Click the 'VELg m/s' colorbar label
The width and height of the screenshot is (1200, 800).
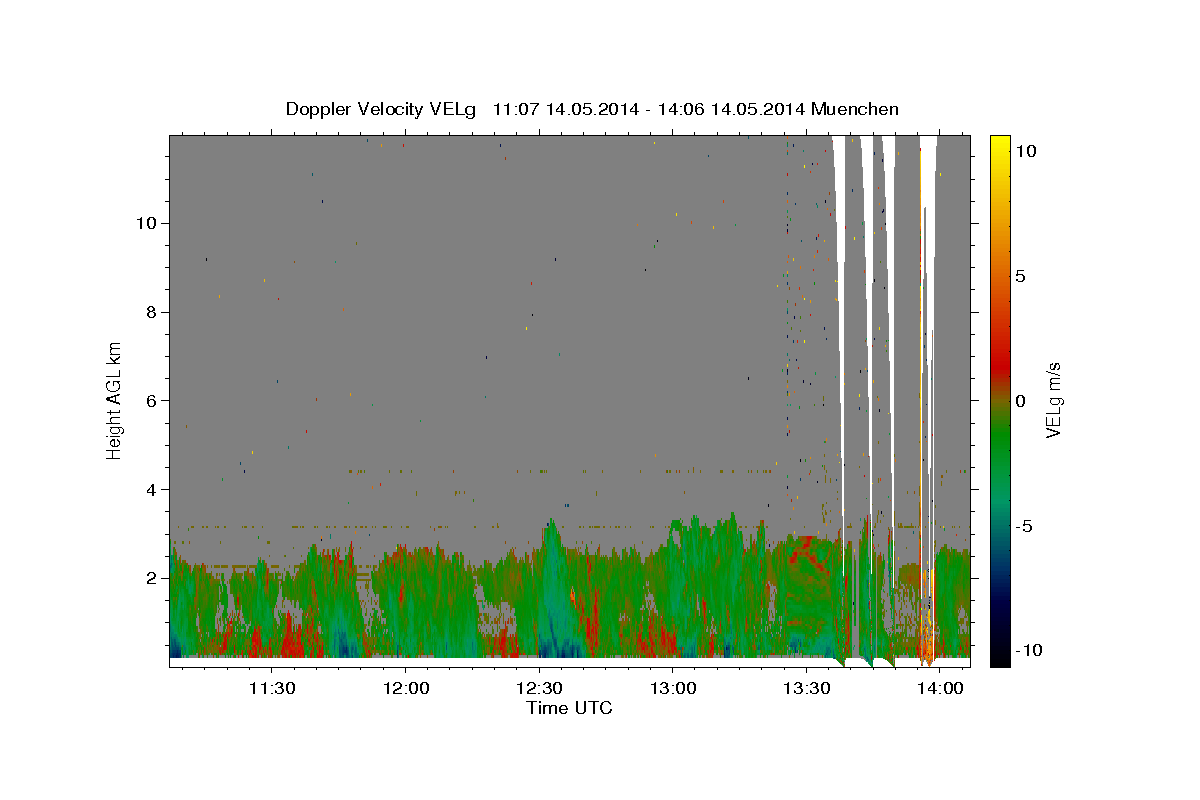pyautogui.click(x=1053, y=400)
